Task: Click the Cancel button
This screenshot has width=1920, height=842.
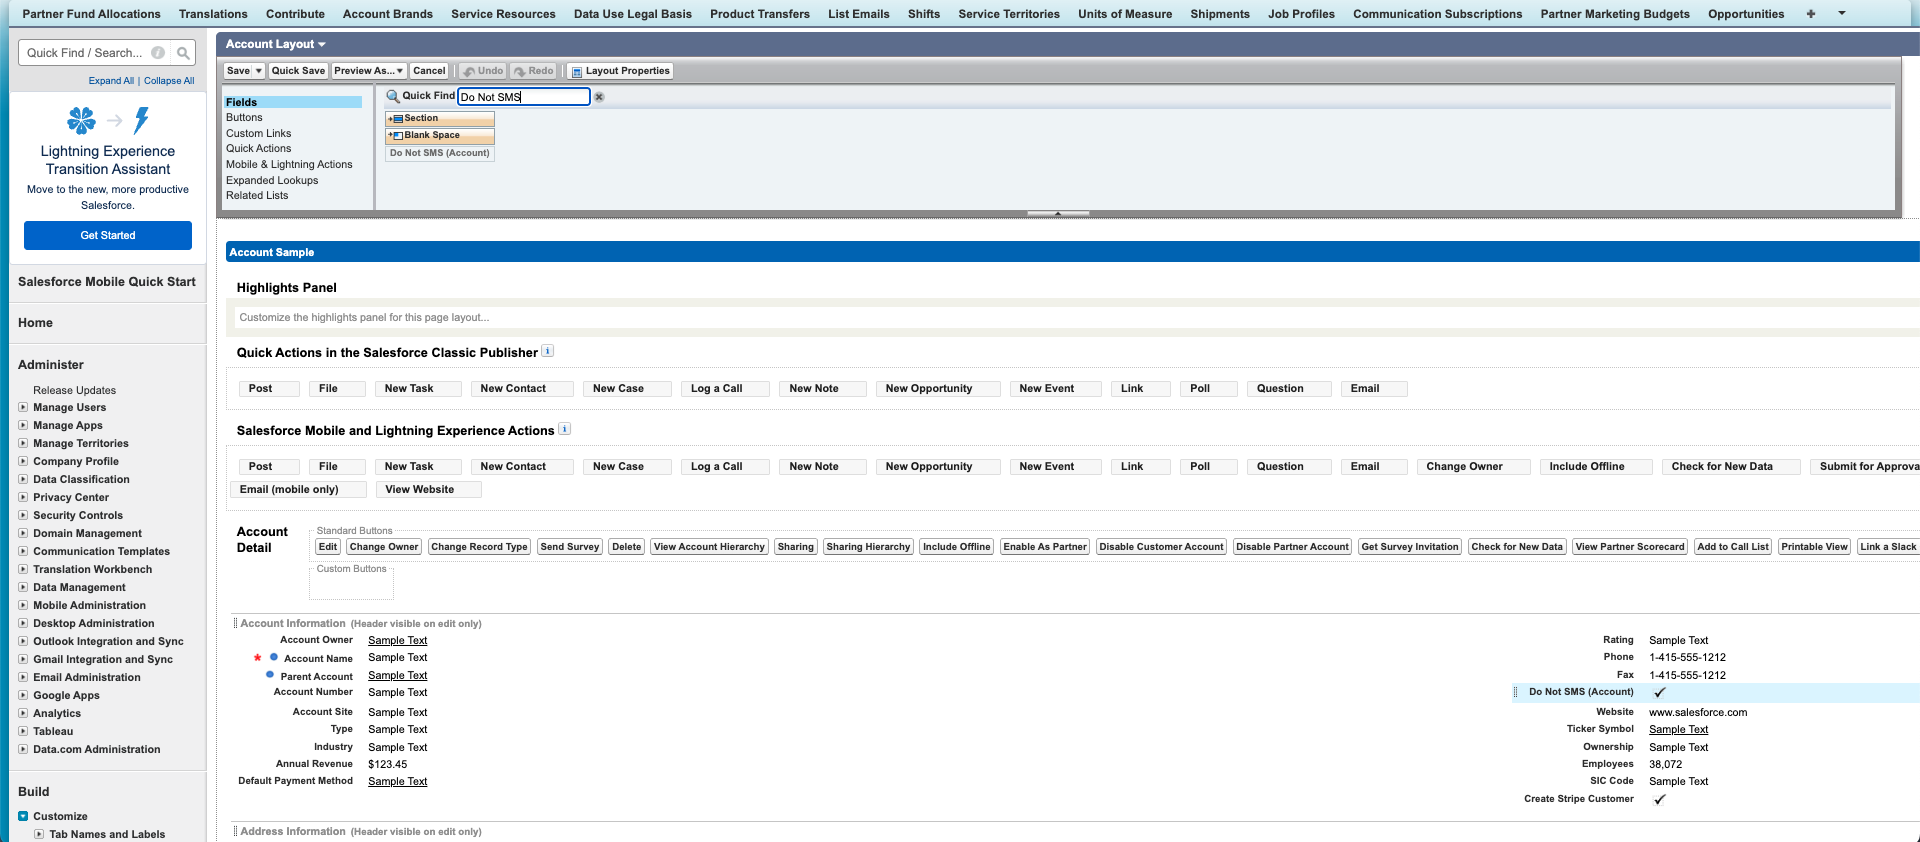Action: pos(429,71)
